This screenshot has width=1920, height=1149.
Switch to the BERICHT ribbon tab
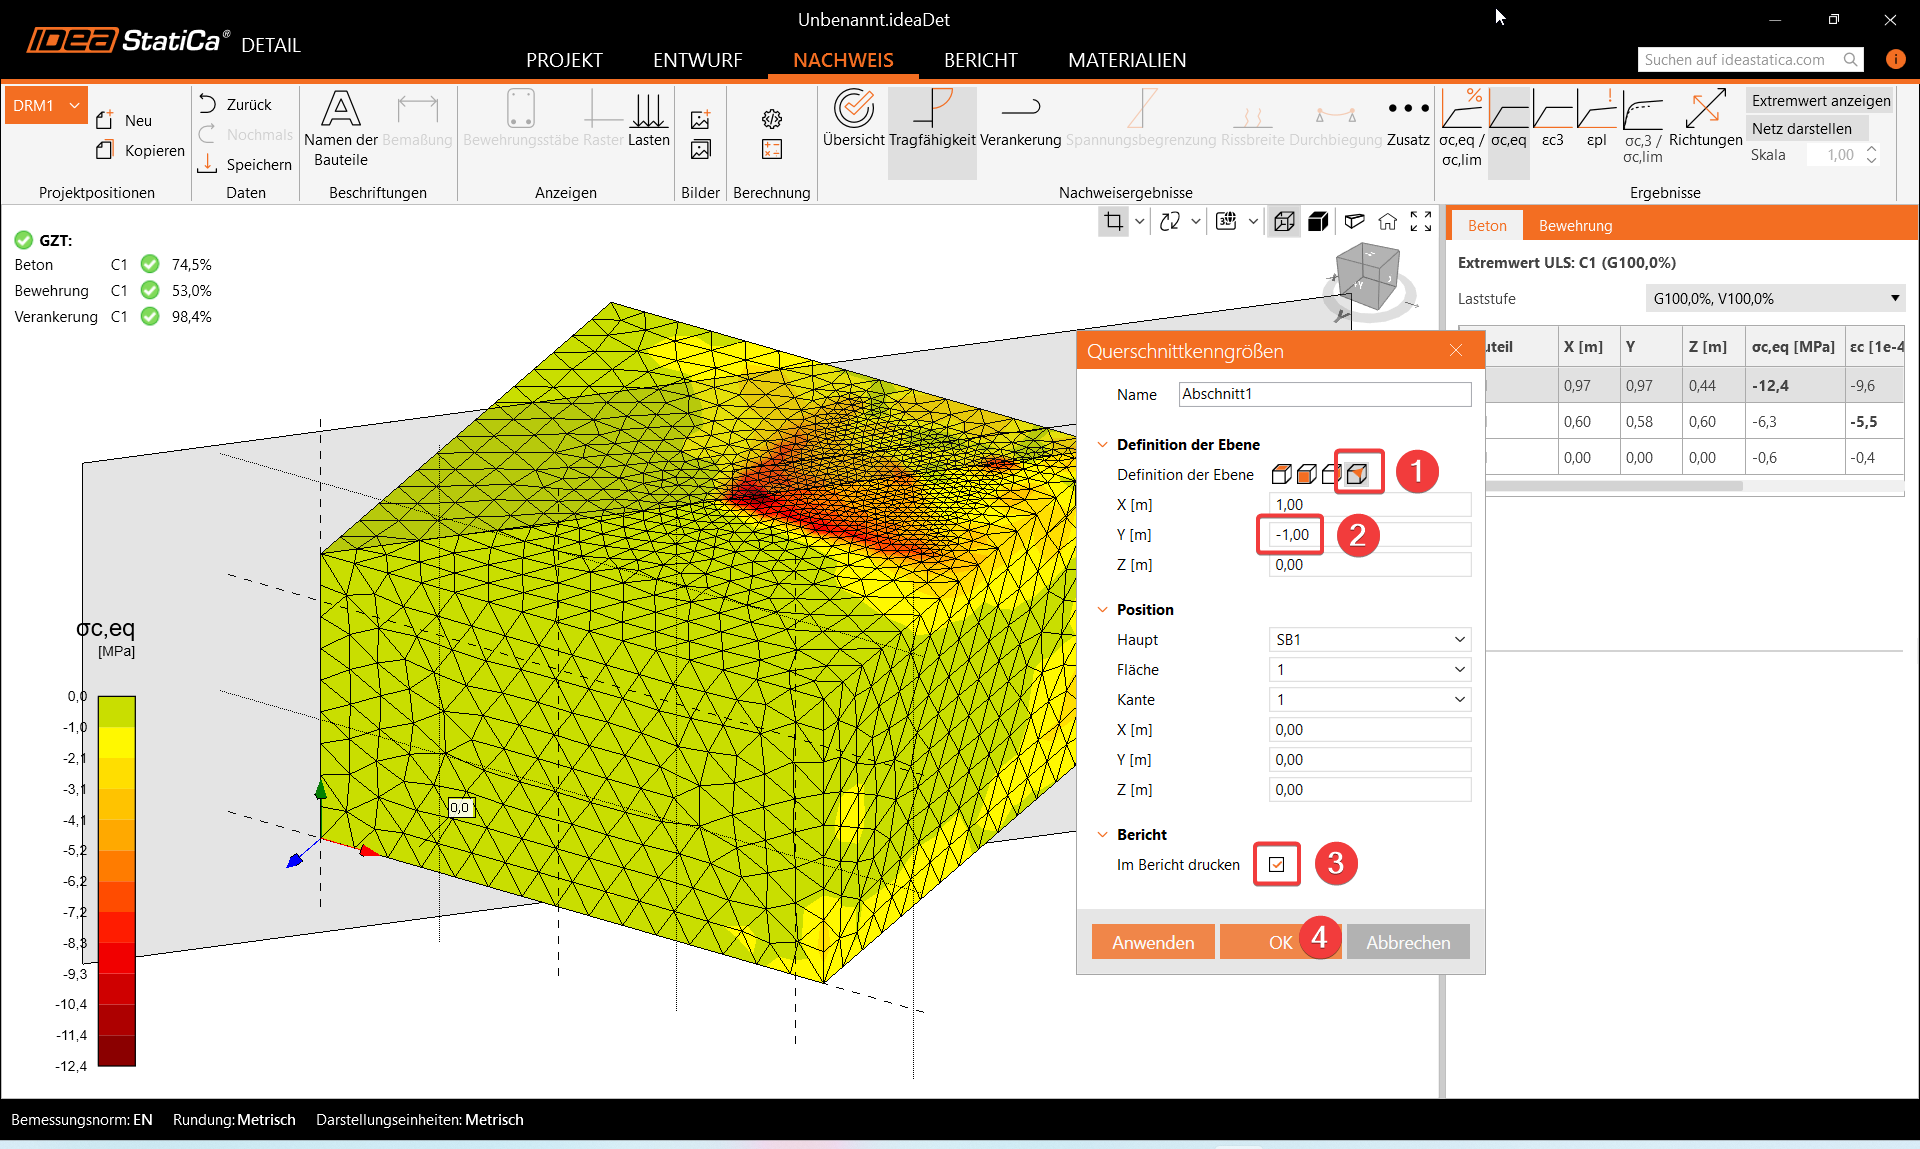click(x=980, y=60)
